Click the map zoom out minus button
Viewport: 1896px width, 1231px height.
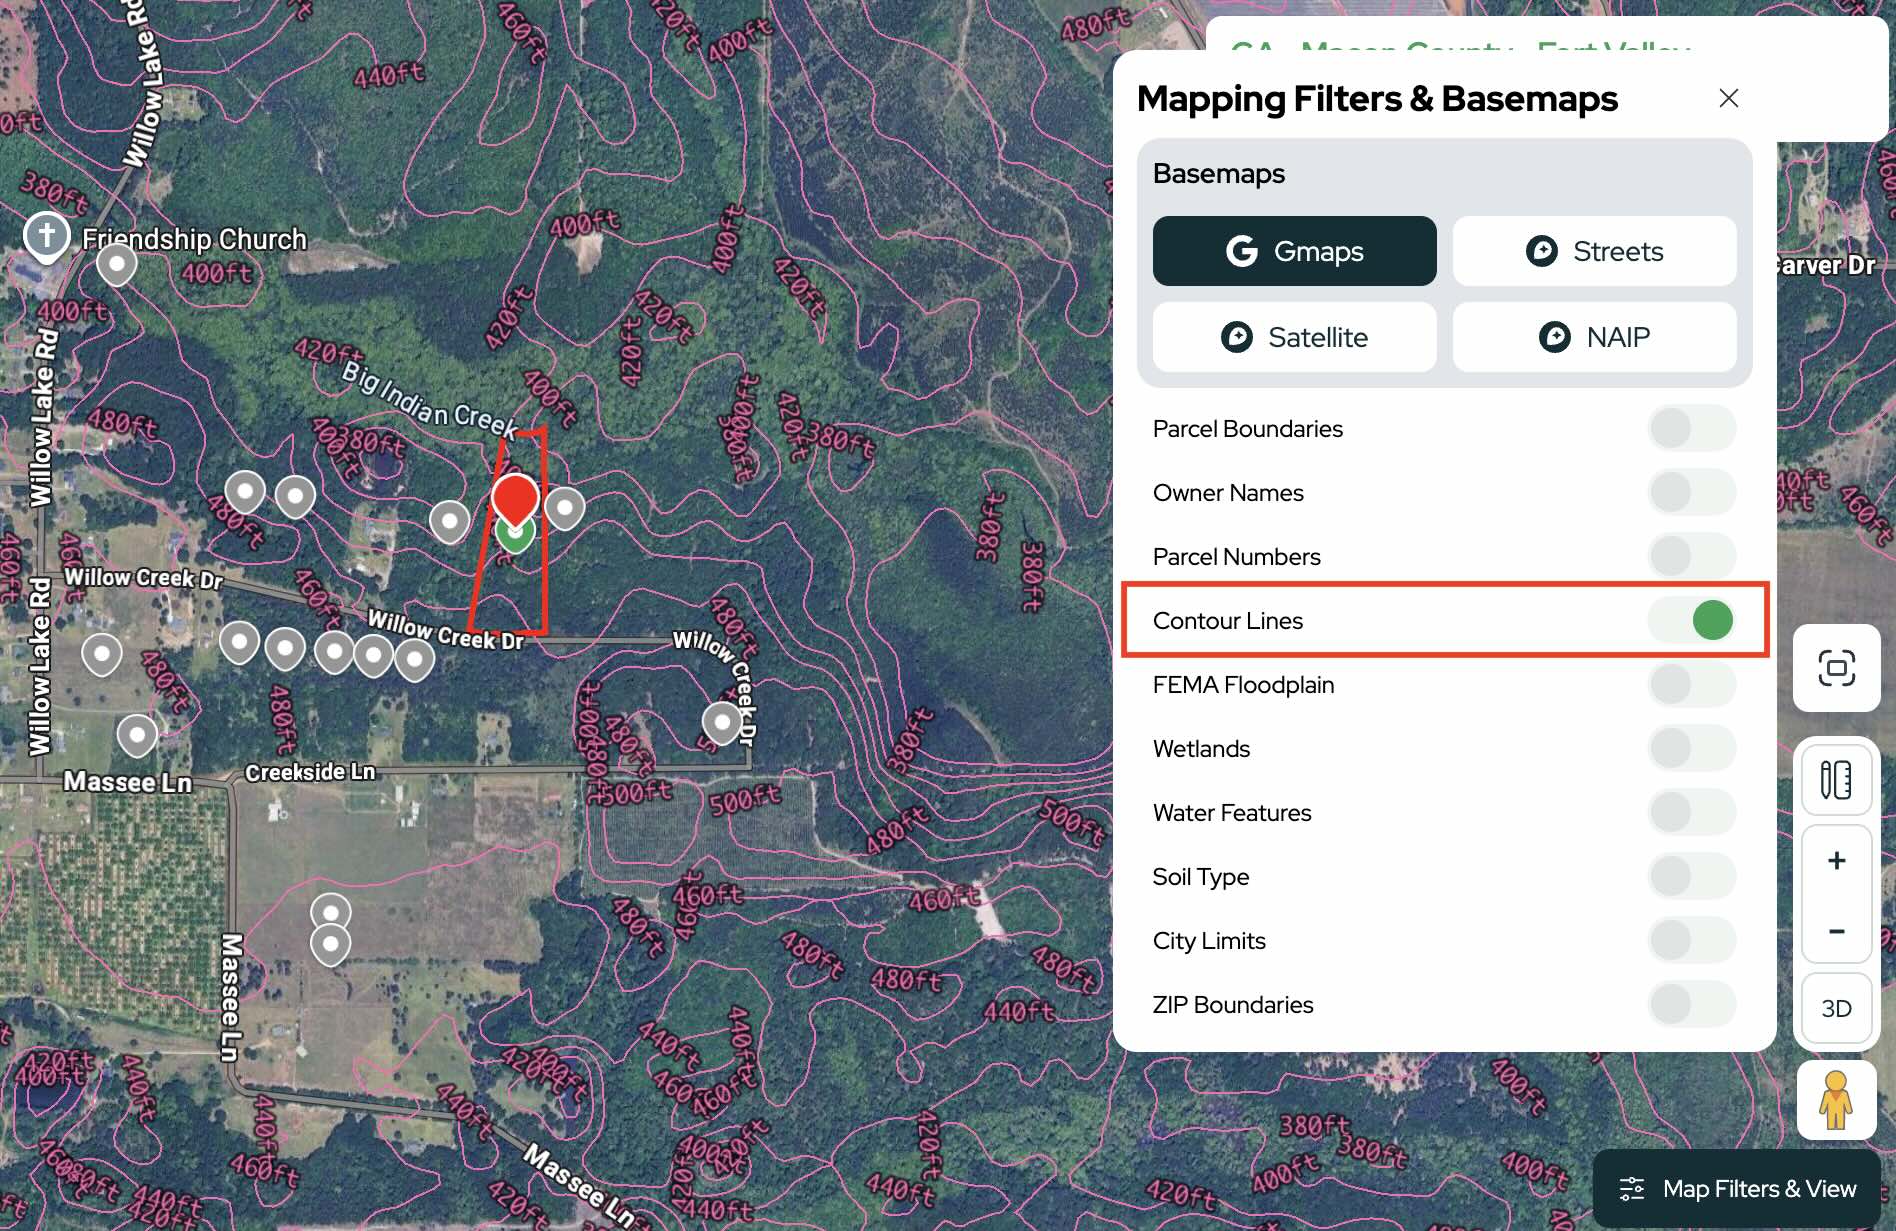[x=1836, y=931]
